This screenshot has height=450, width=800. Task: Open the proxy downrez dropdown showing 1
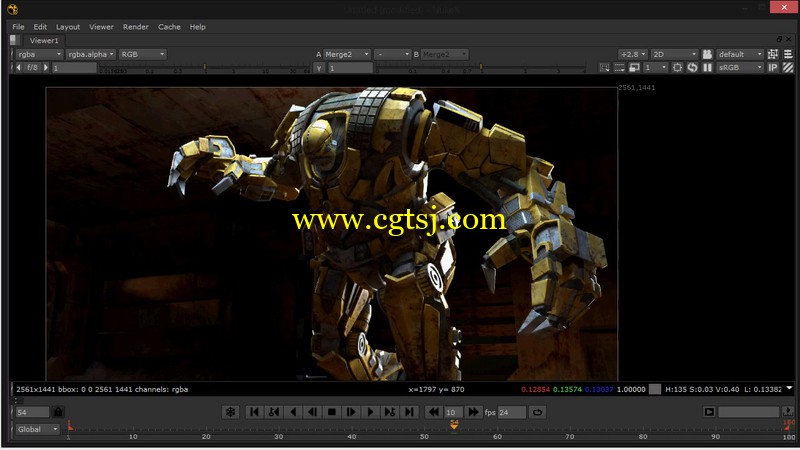(655, 67)
